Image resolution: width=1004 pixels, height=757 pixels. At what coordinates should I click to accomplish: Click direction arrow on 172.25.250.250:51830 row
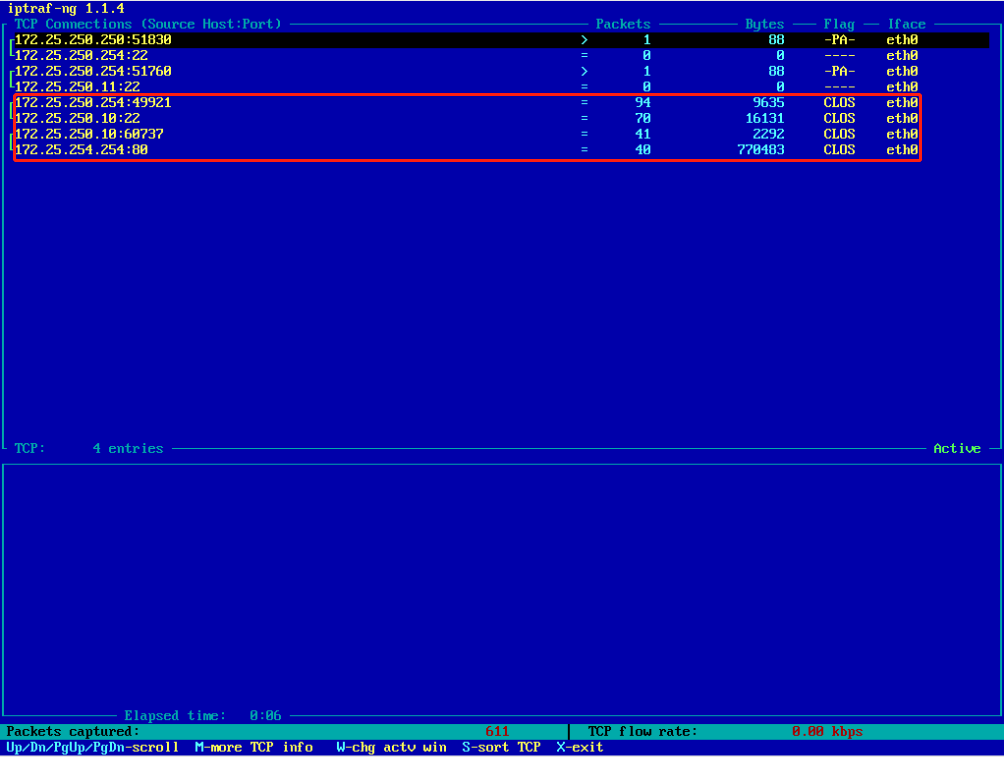point(584,40)
